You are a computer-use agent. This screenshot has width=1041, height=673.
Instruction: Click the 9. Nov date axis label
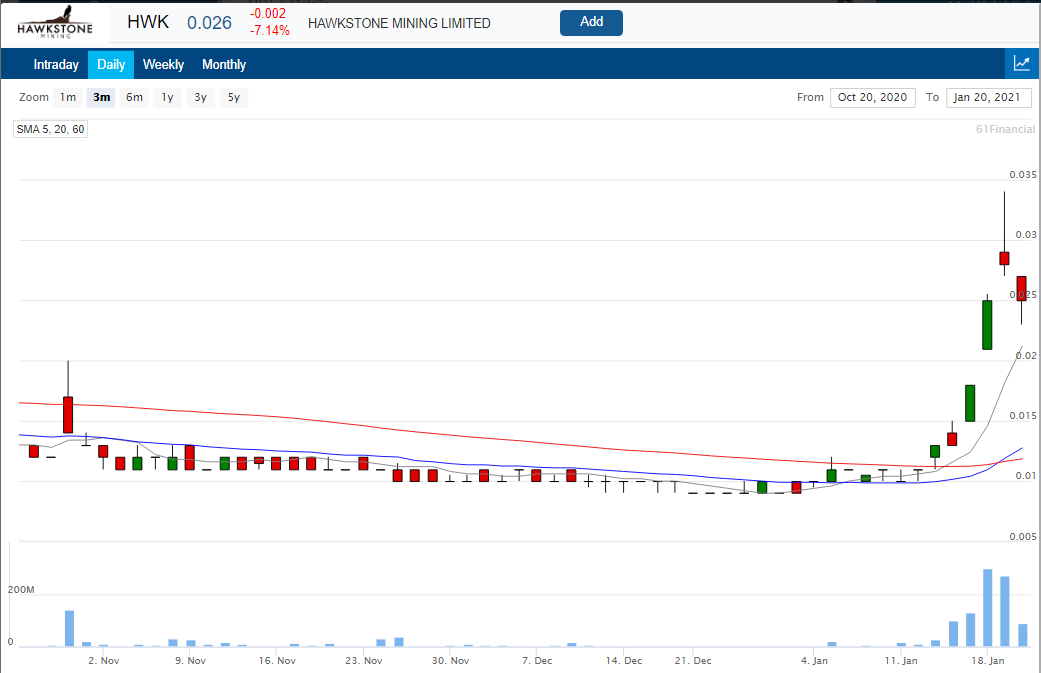[x=191, y=660]
